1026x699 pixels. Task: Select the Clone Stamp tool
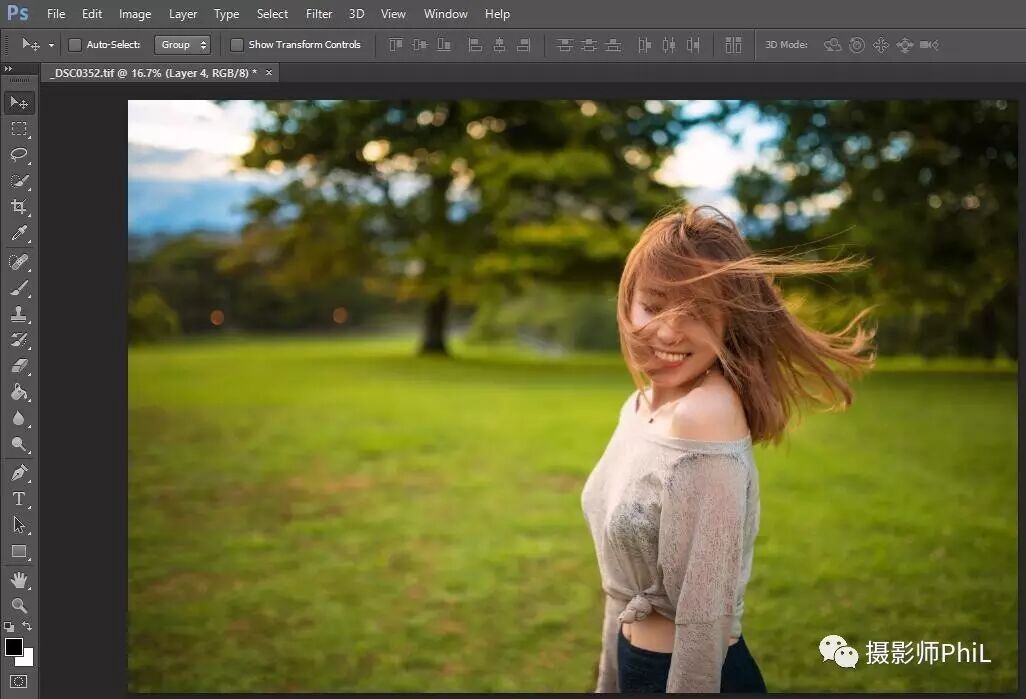tap(19, 313)
